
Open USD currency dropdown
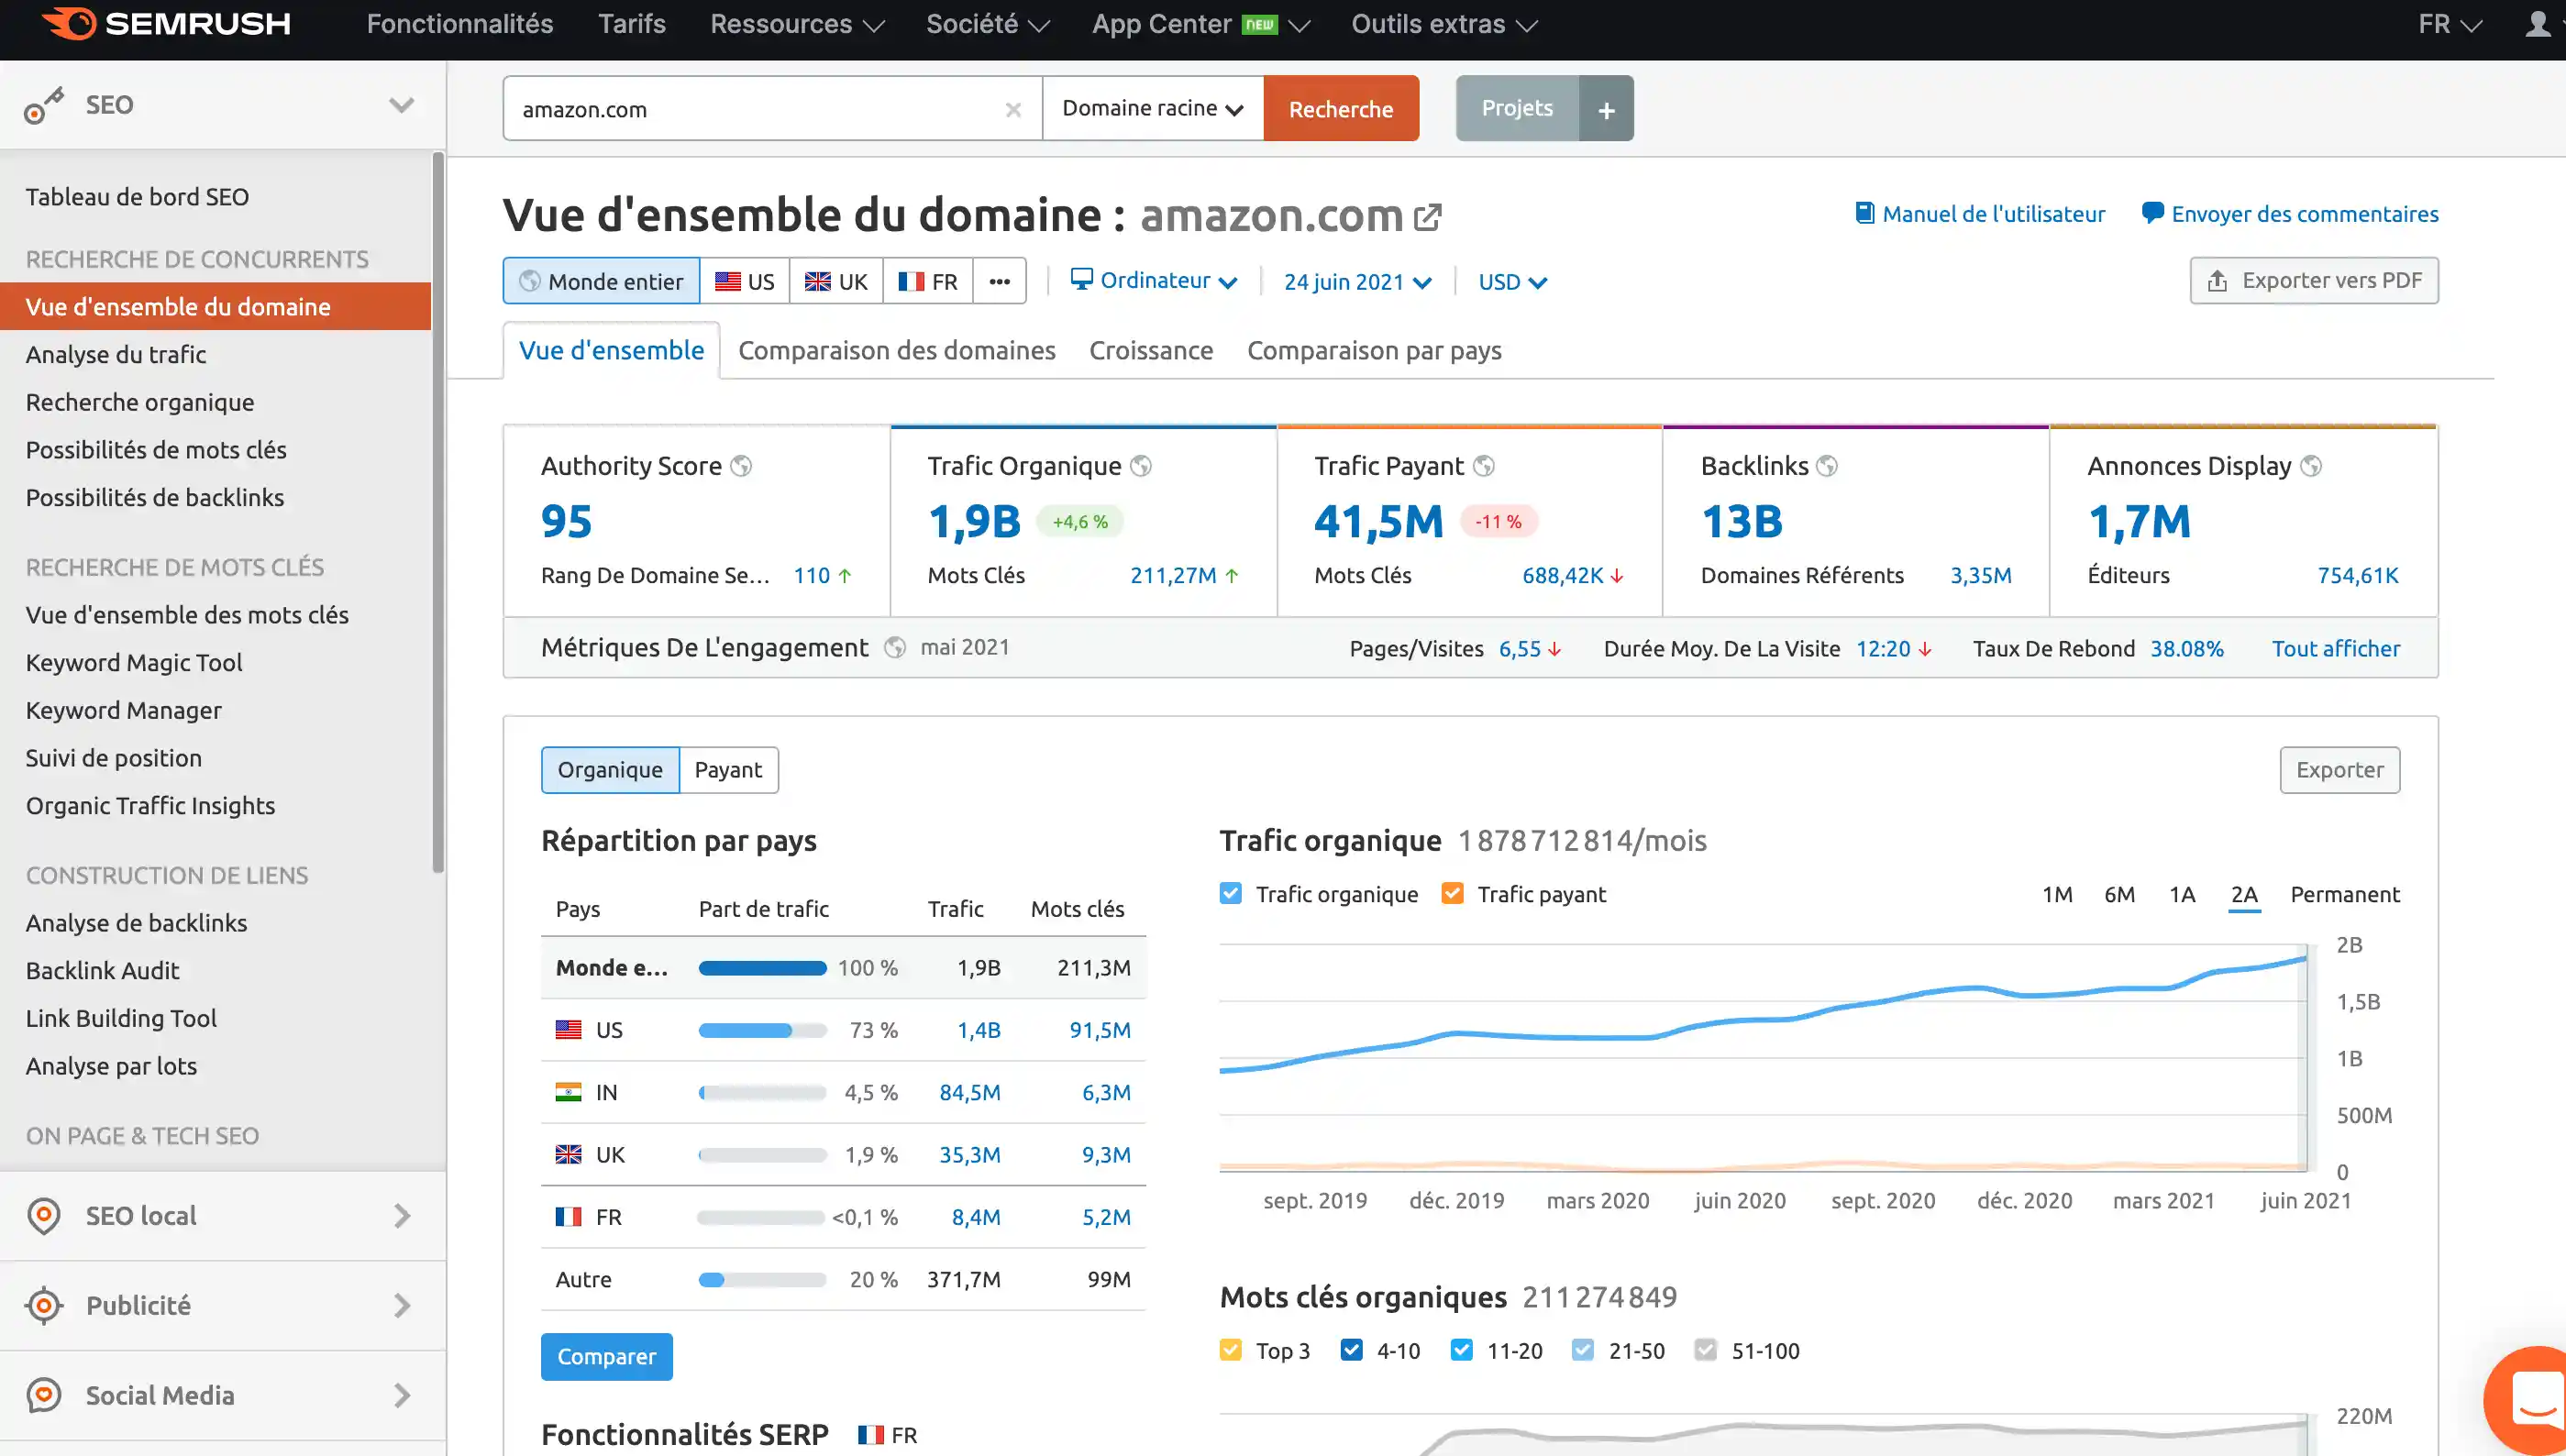pyautogui.click(x=1512, y=282)
